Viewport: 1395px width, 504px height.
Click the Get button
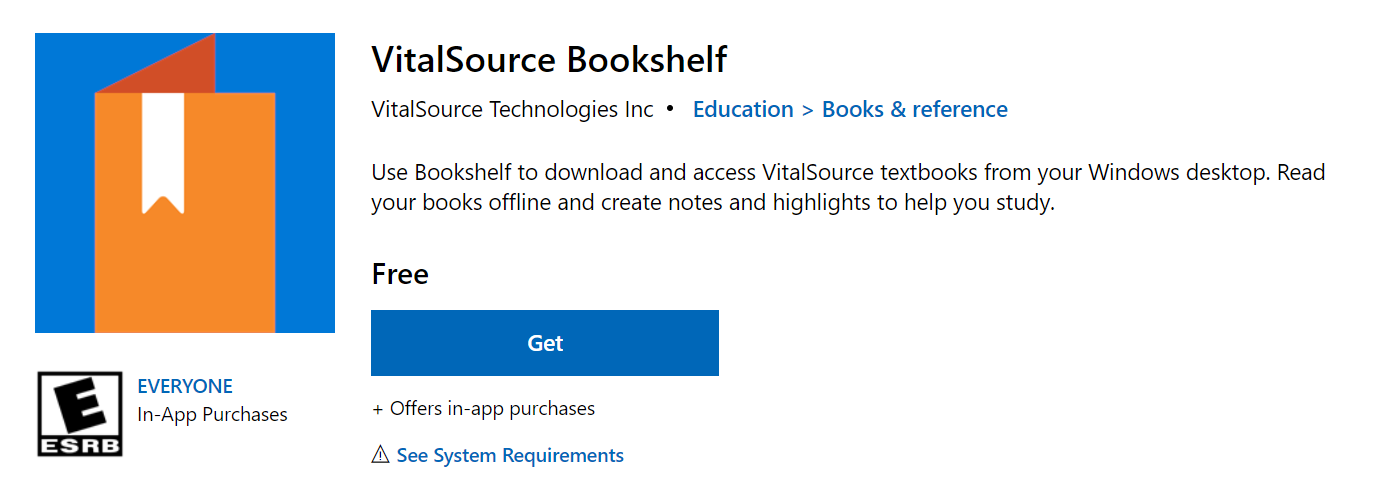coord(545,343)
